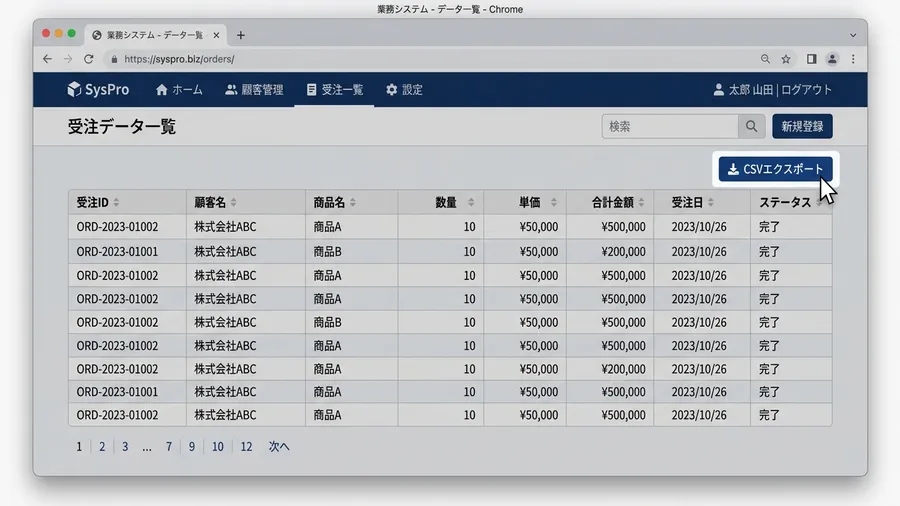Open a new tab with the plus icon
Viewport: 900px width, 506px height.
click(x=240, y=36)
